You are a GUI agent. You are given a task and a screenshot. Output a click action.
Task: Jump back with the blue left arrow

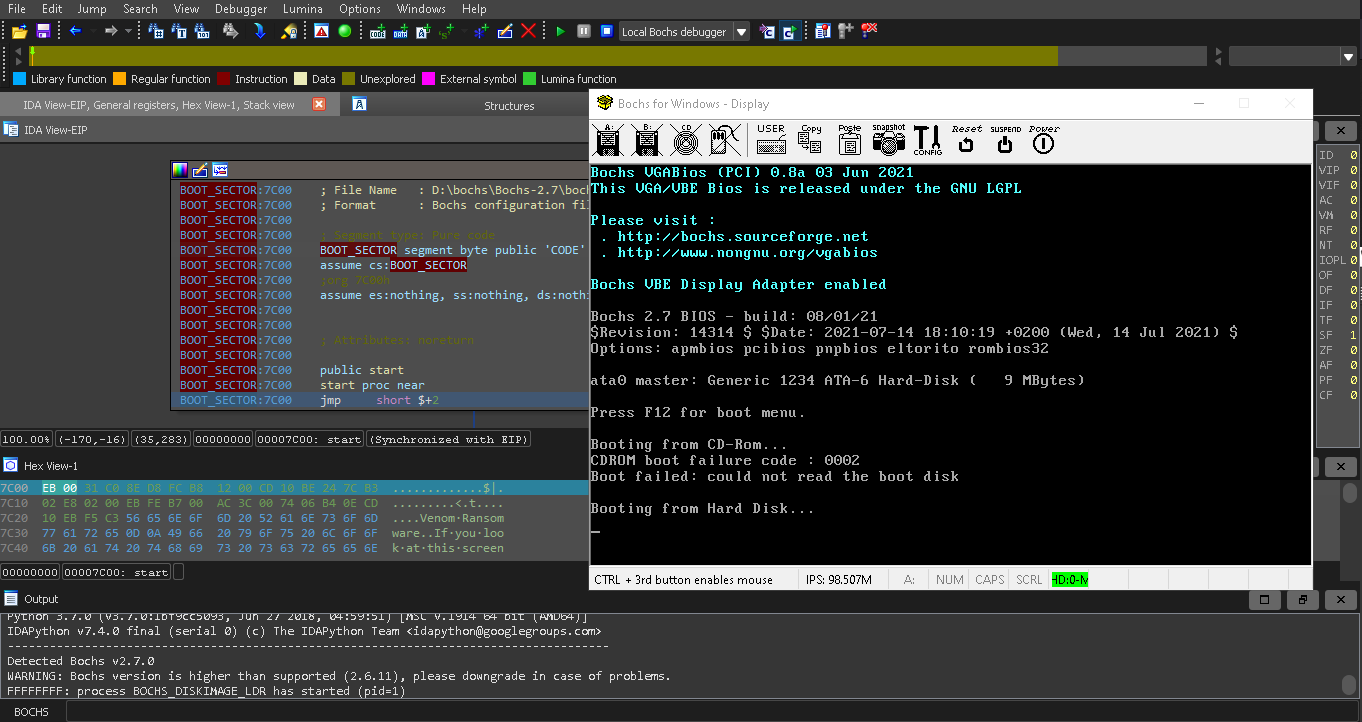(x=76, y=31)
